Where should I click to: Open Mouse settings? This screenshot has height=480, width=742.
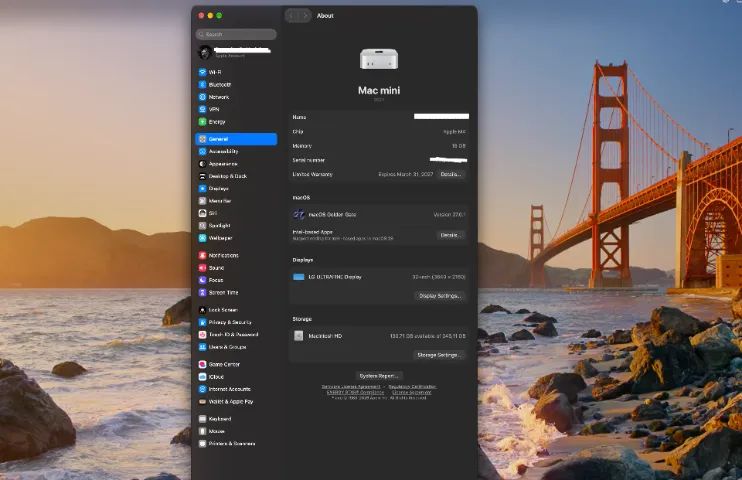click(236, 431)
